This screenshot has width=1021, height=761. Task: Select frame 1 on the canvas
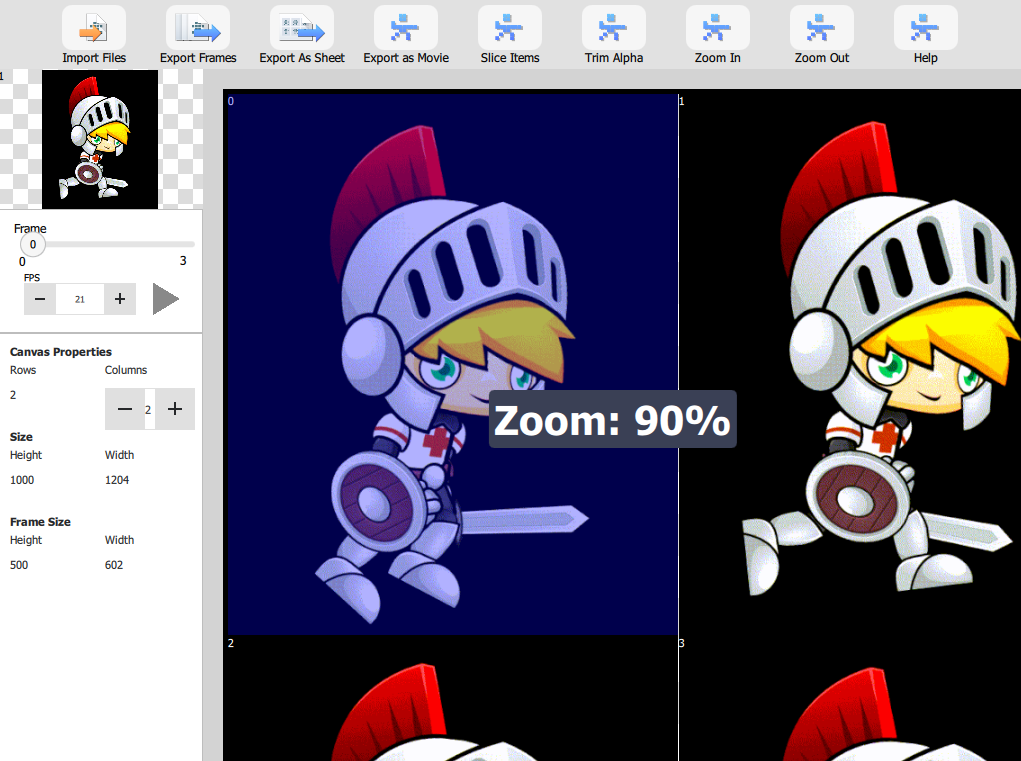point(850,365)
